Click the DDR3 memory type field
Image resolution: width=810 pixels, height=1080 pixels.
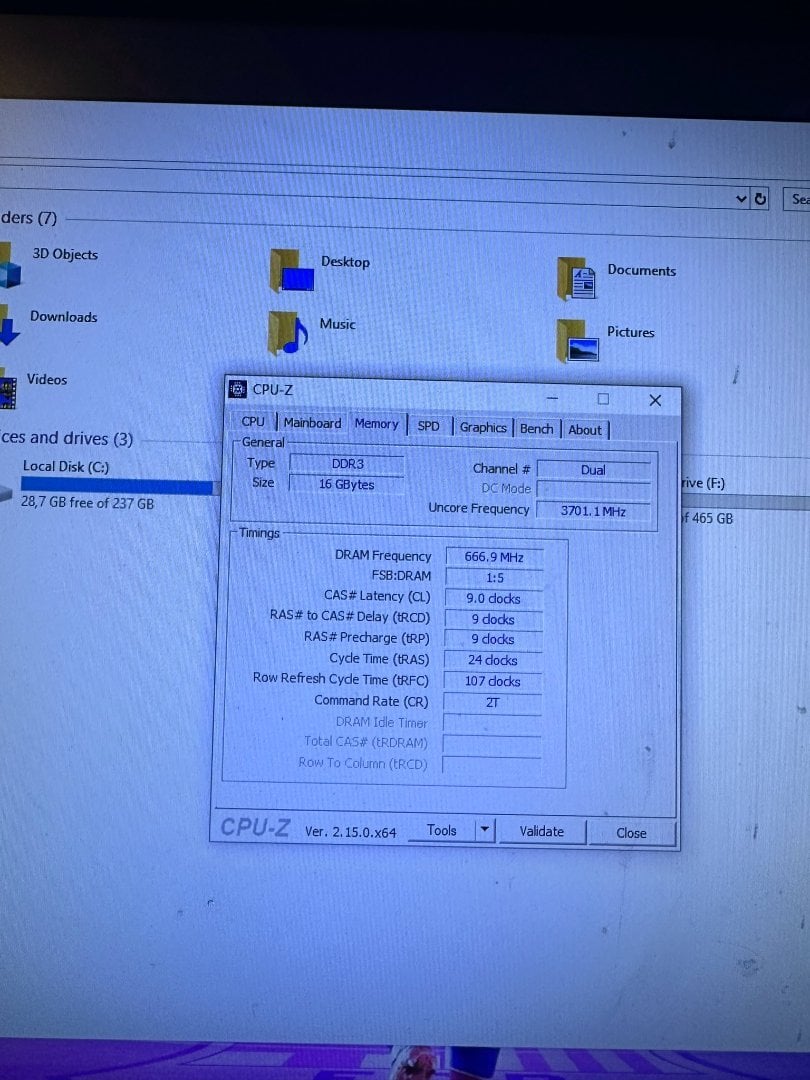tap(346, 464)
